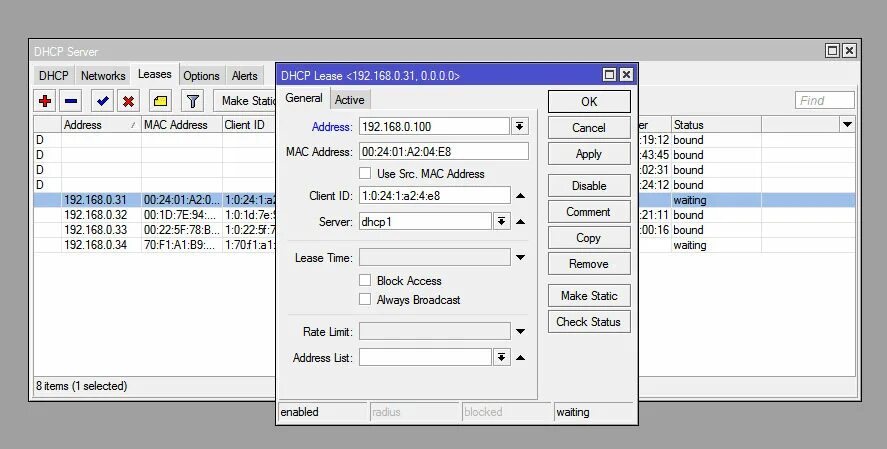Select lease row 192.168.0.31
887x449 pixels.
155,200
